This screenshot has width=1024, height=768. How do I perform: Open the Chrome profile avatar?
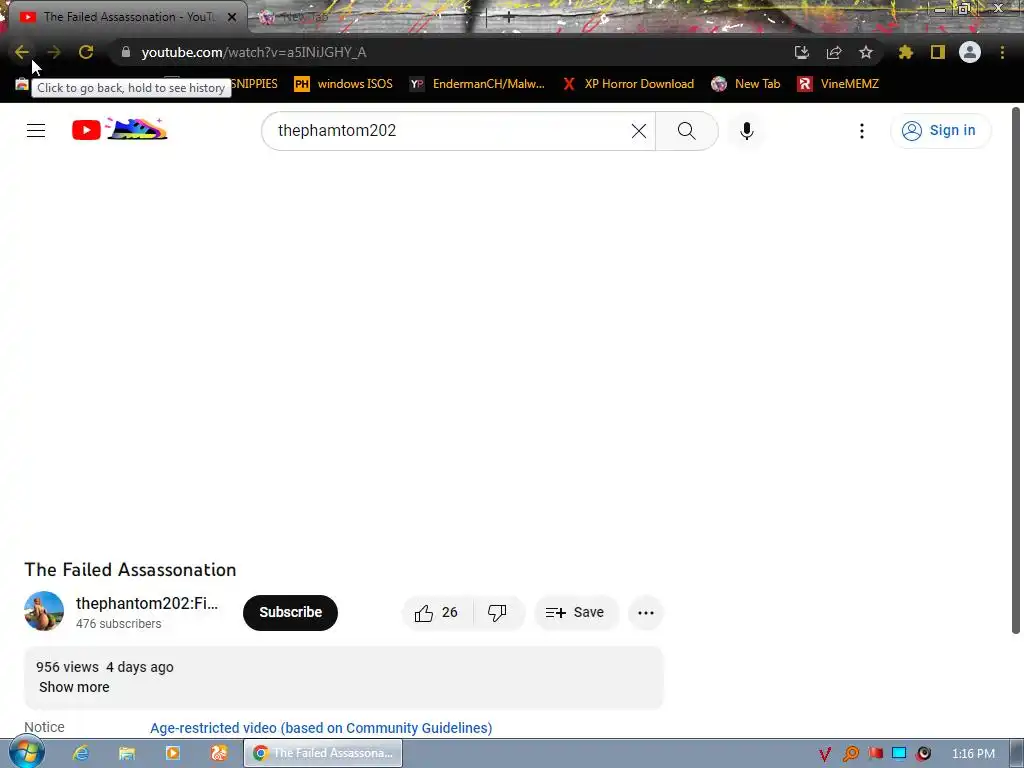(x=970, y=52)
